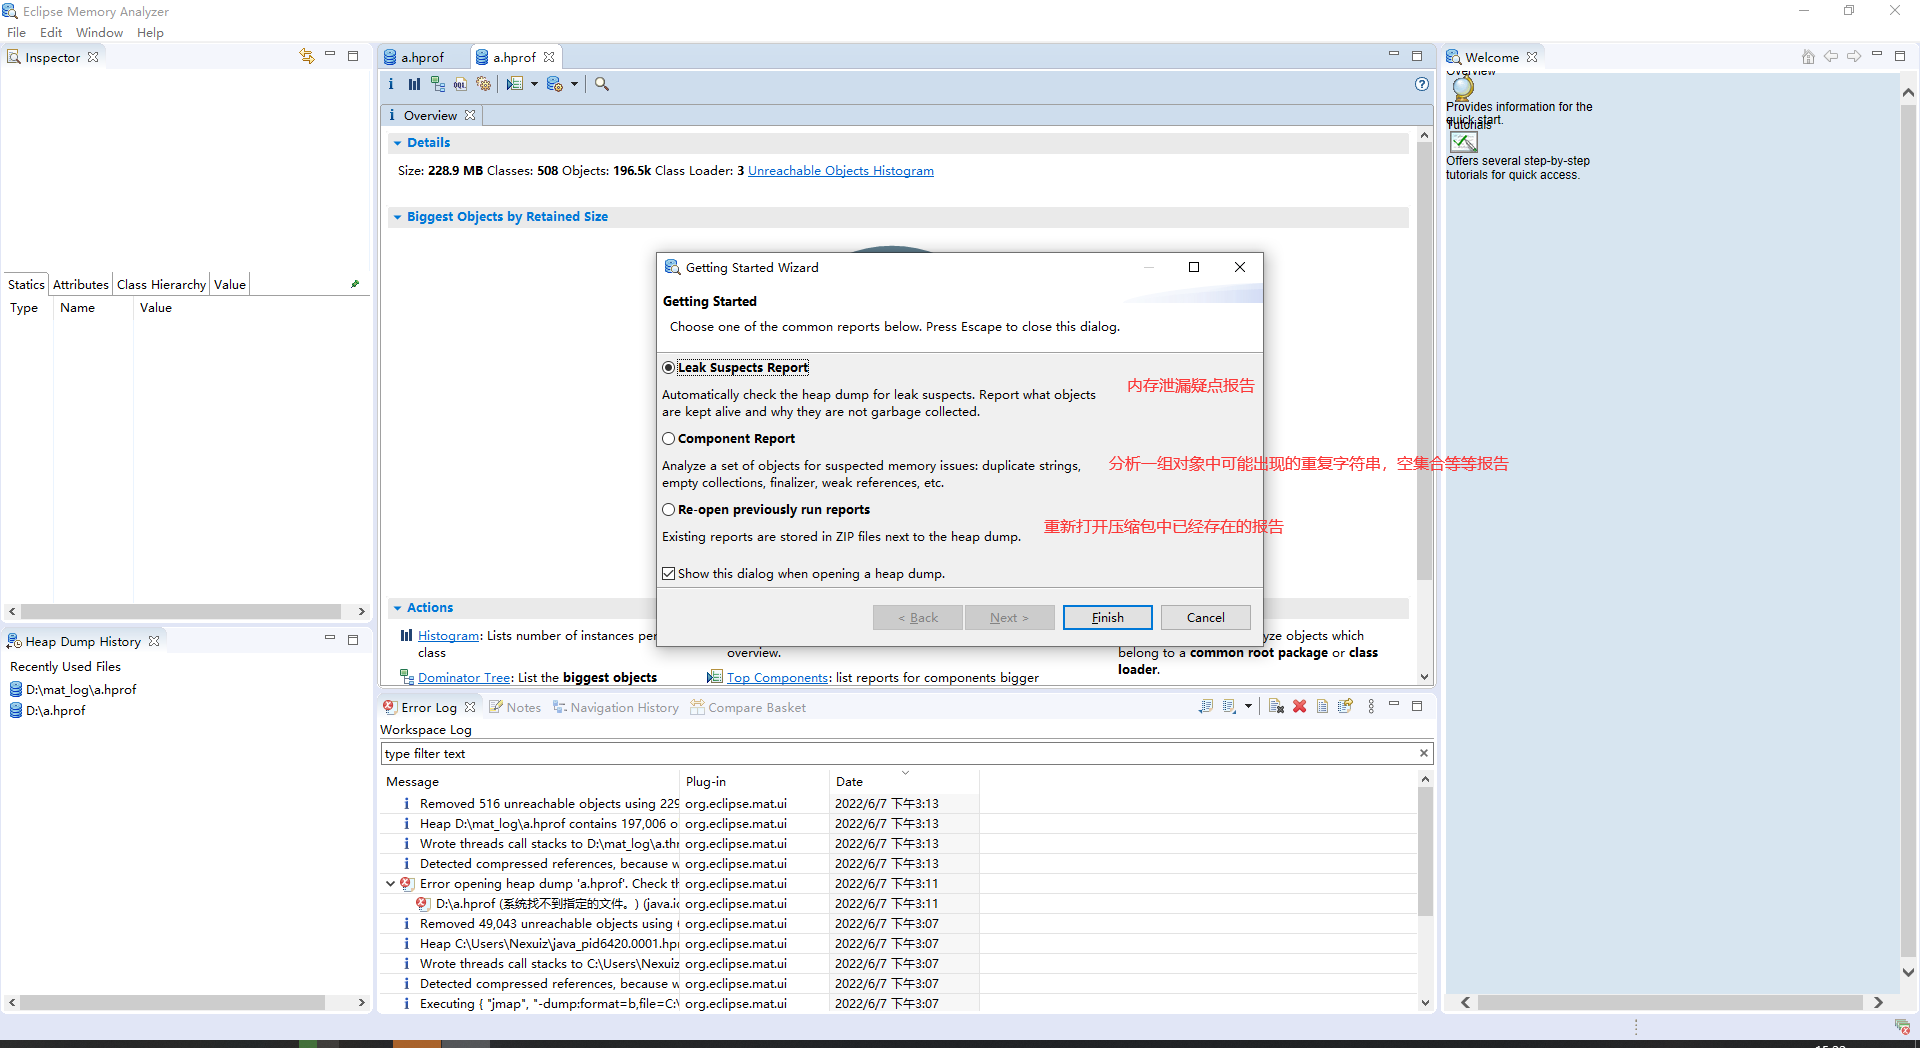Image resolution: width=1920 pixels, height=1048 pixels.
Task: Click the Restore Log icon
Action: tap(1345, 706)
